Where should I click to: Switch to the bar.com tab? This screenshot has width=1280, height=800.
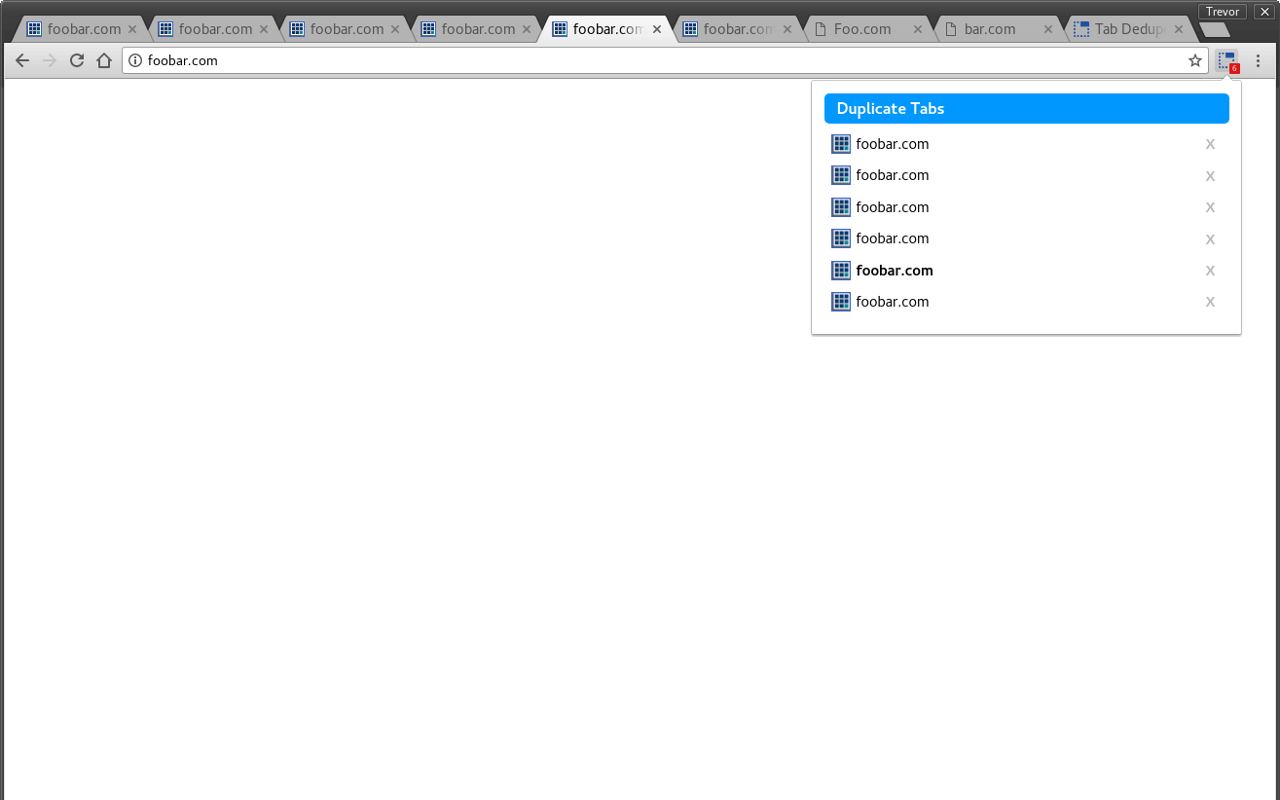[998, 29]
